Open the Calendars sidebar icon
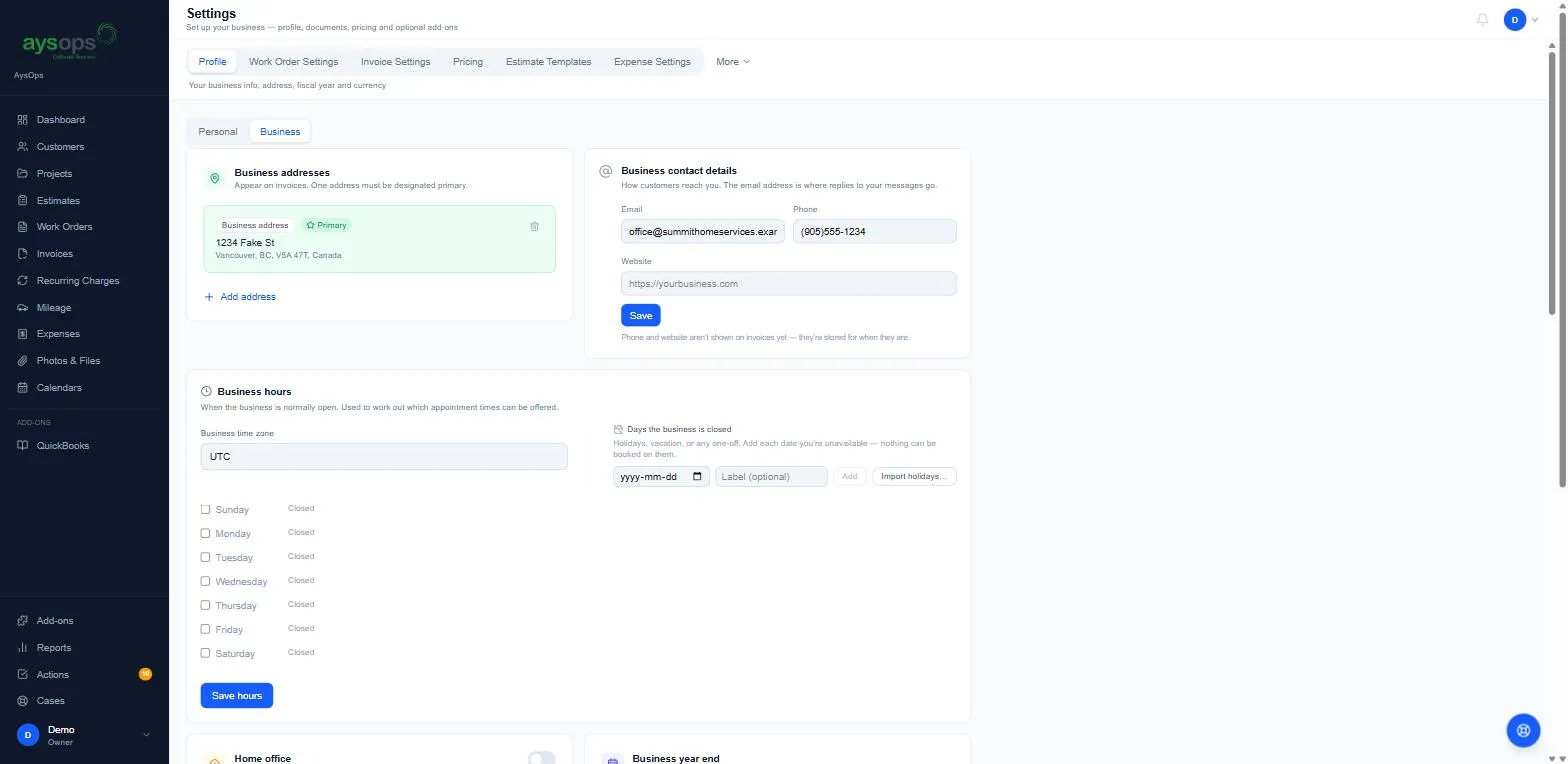1568x764 pixels. click(23, 388)
